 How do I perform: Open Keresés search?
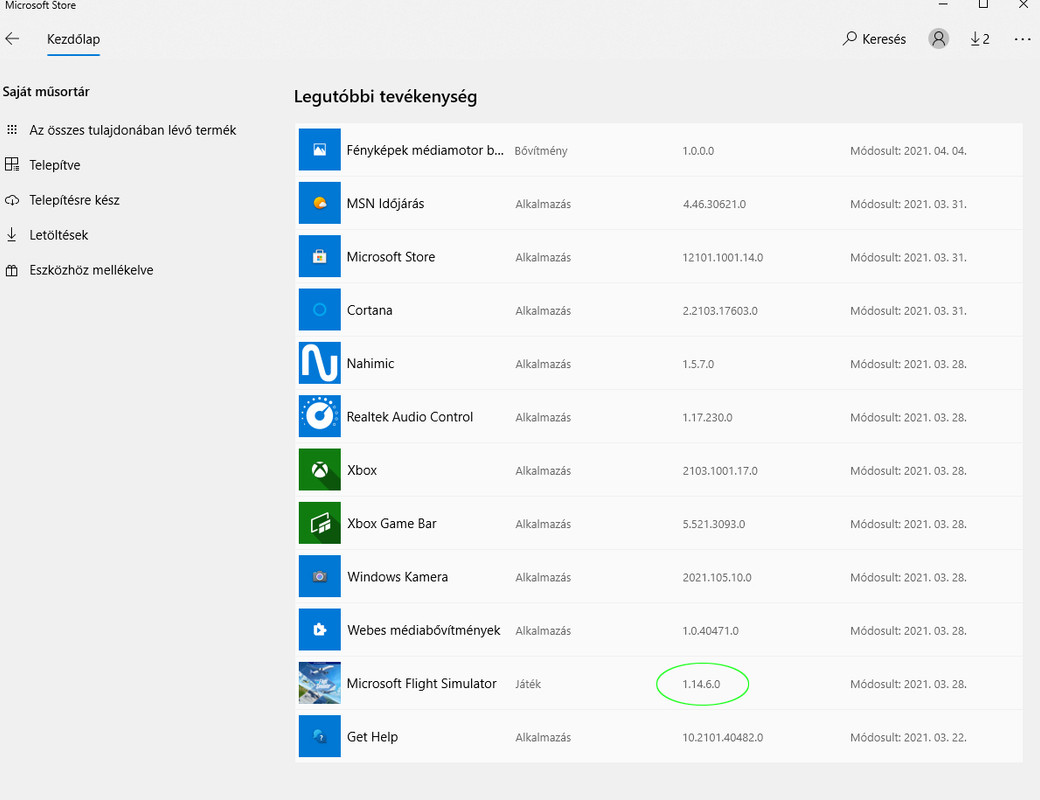pyautogui.click(x=874, y=38)
